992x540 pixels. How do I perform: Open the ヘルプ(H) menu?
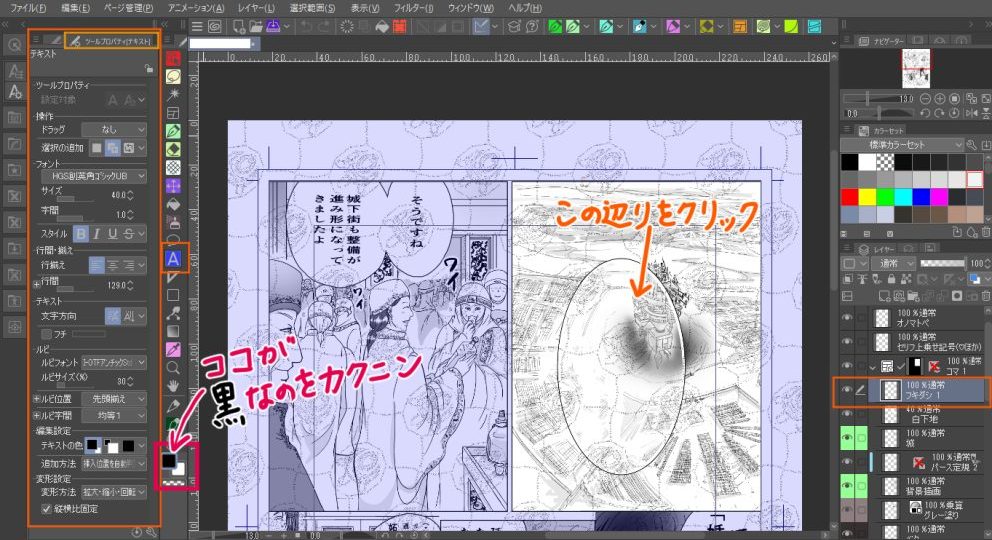pos(526,8)
